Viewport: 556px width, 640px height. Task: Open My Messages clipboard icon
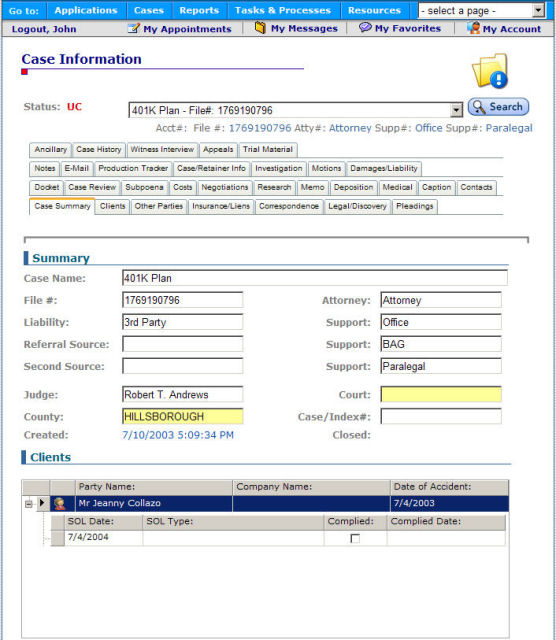pyautogui.click(x=260, y=28)
